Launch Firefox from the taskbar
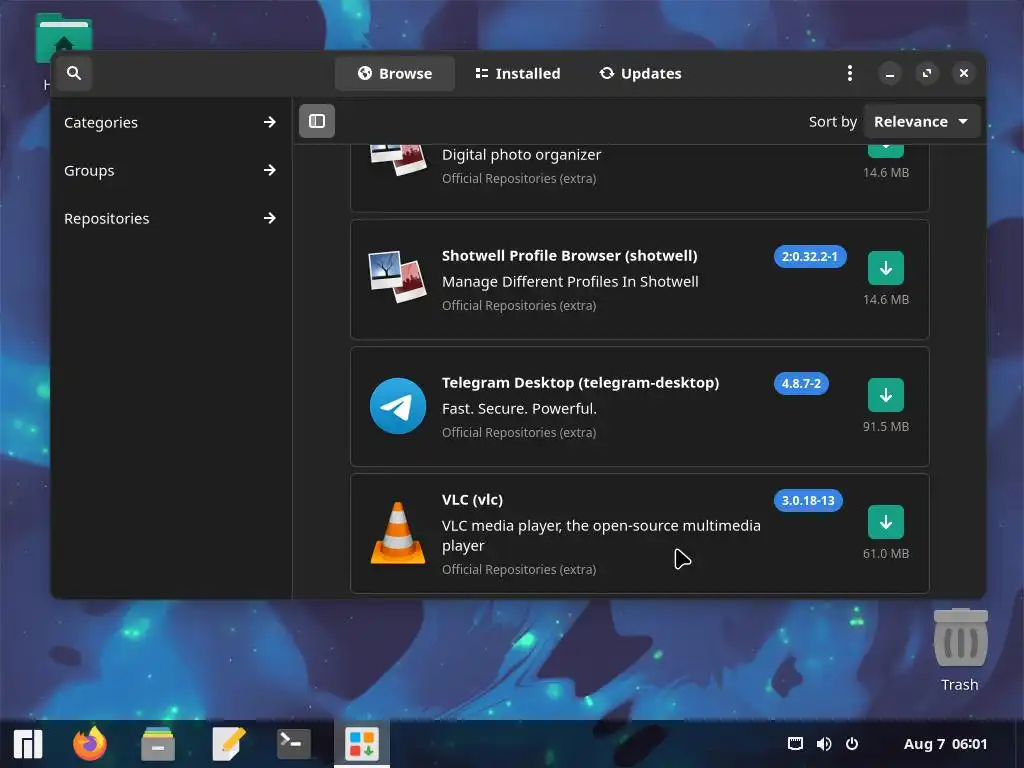 click(x=90, y=744)
